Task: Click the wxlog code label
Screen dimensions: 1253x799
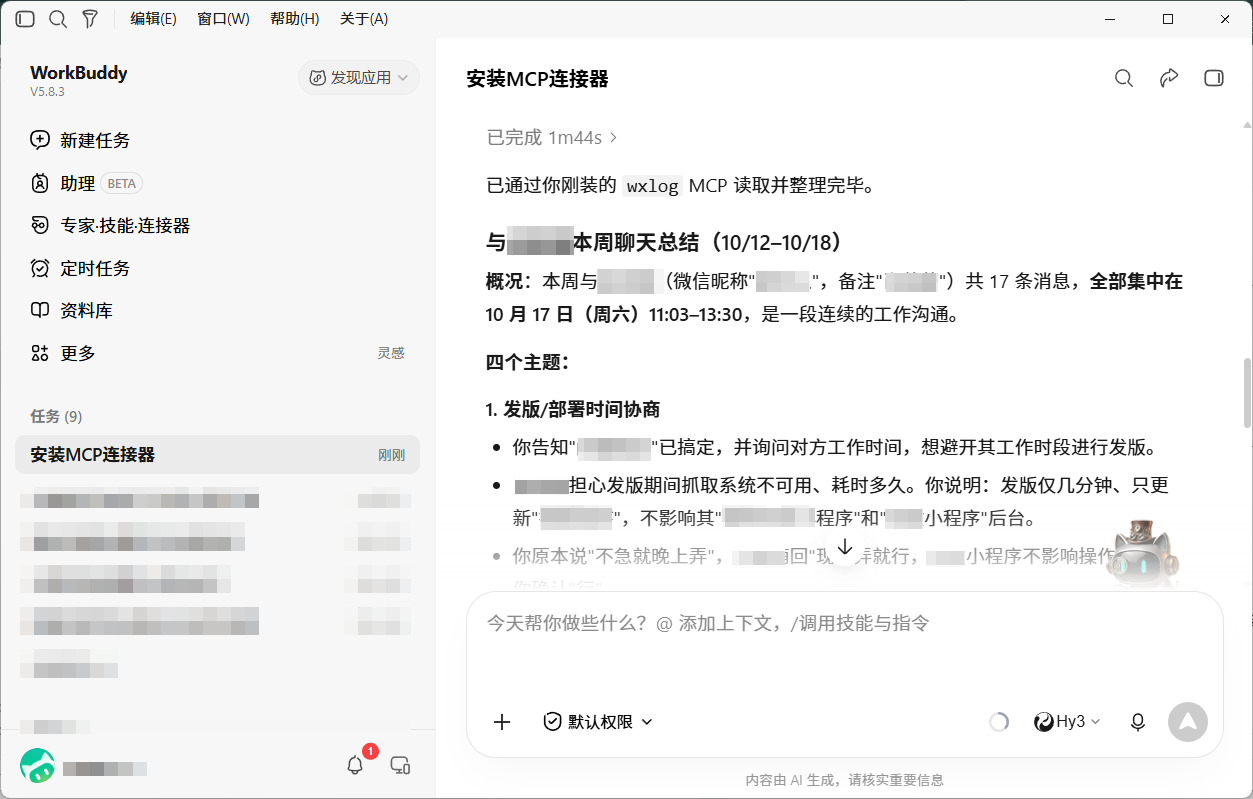Action: click(652, 185)
